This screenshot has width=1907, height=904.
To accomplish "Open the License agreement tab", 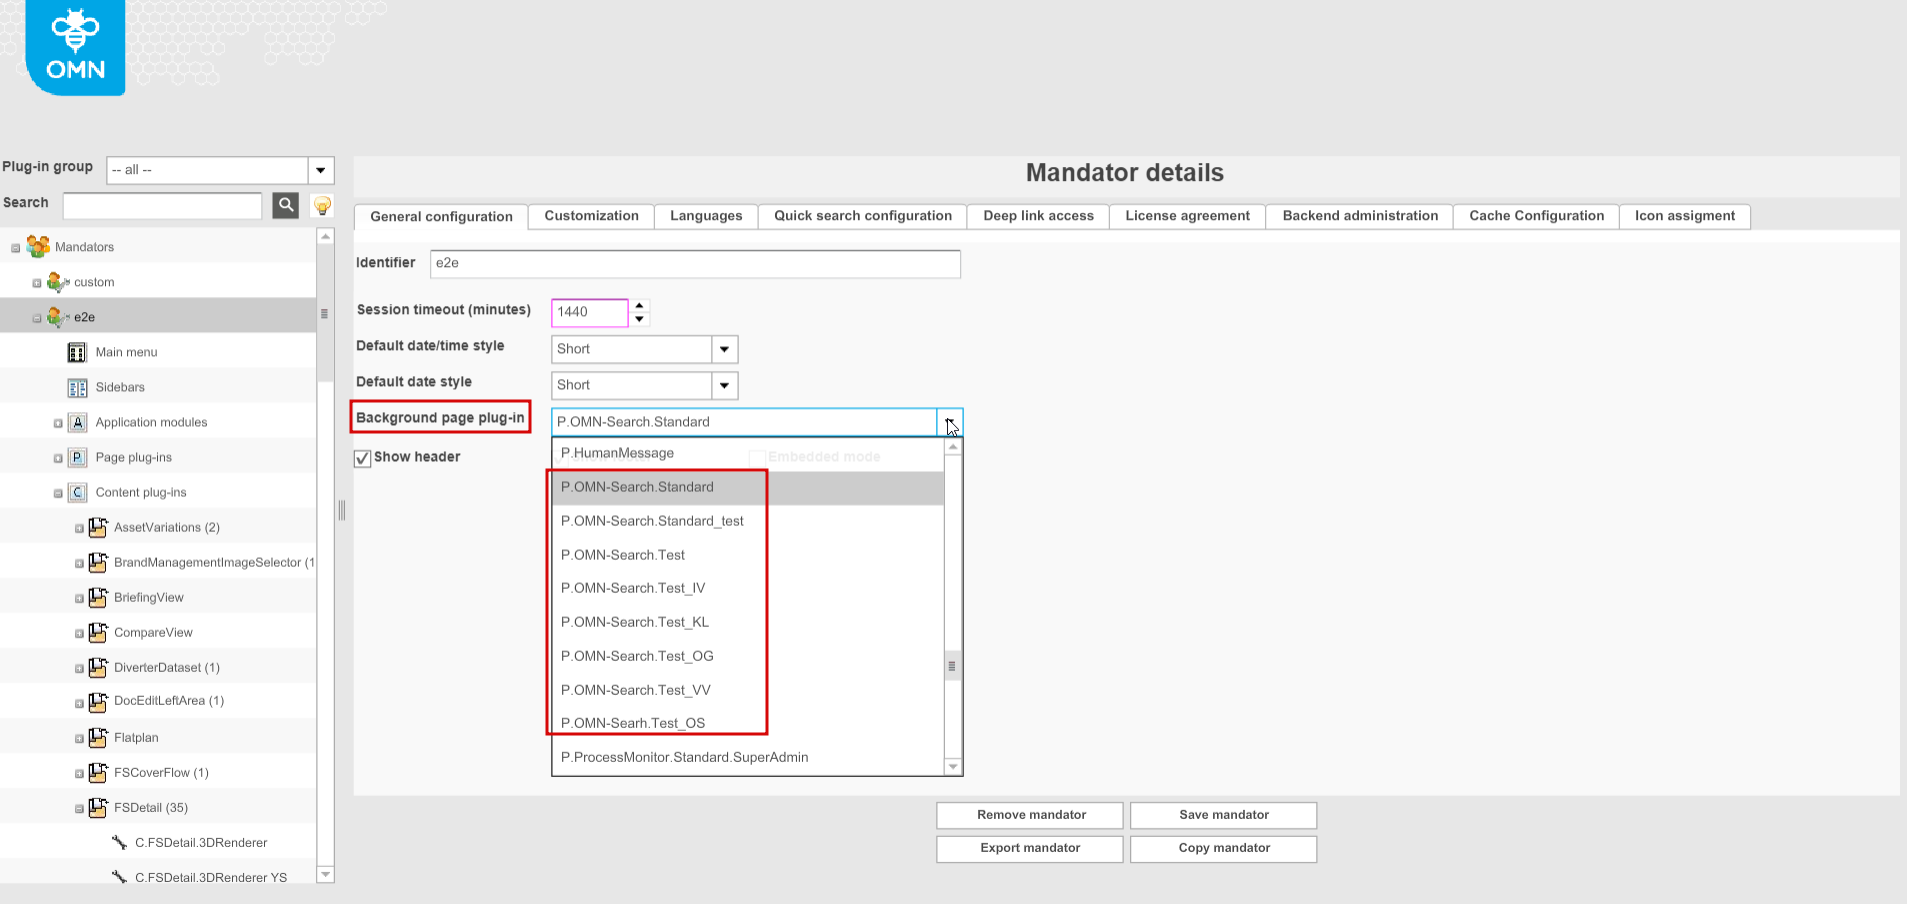I will coord(1186,216).
